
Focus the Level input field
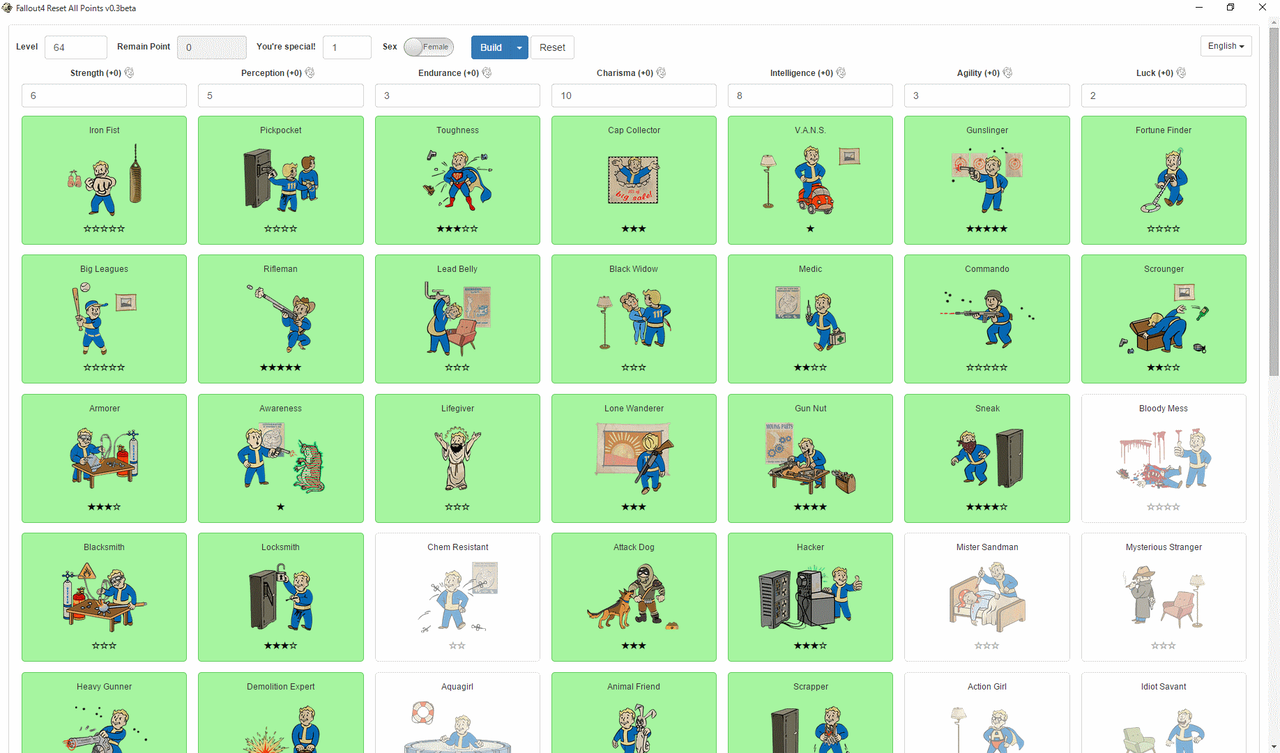tap(76, 47)
